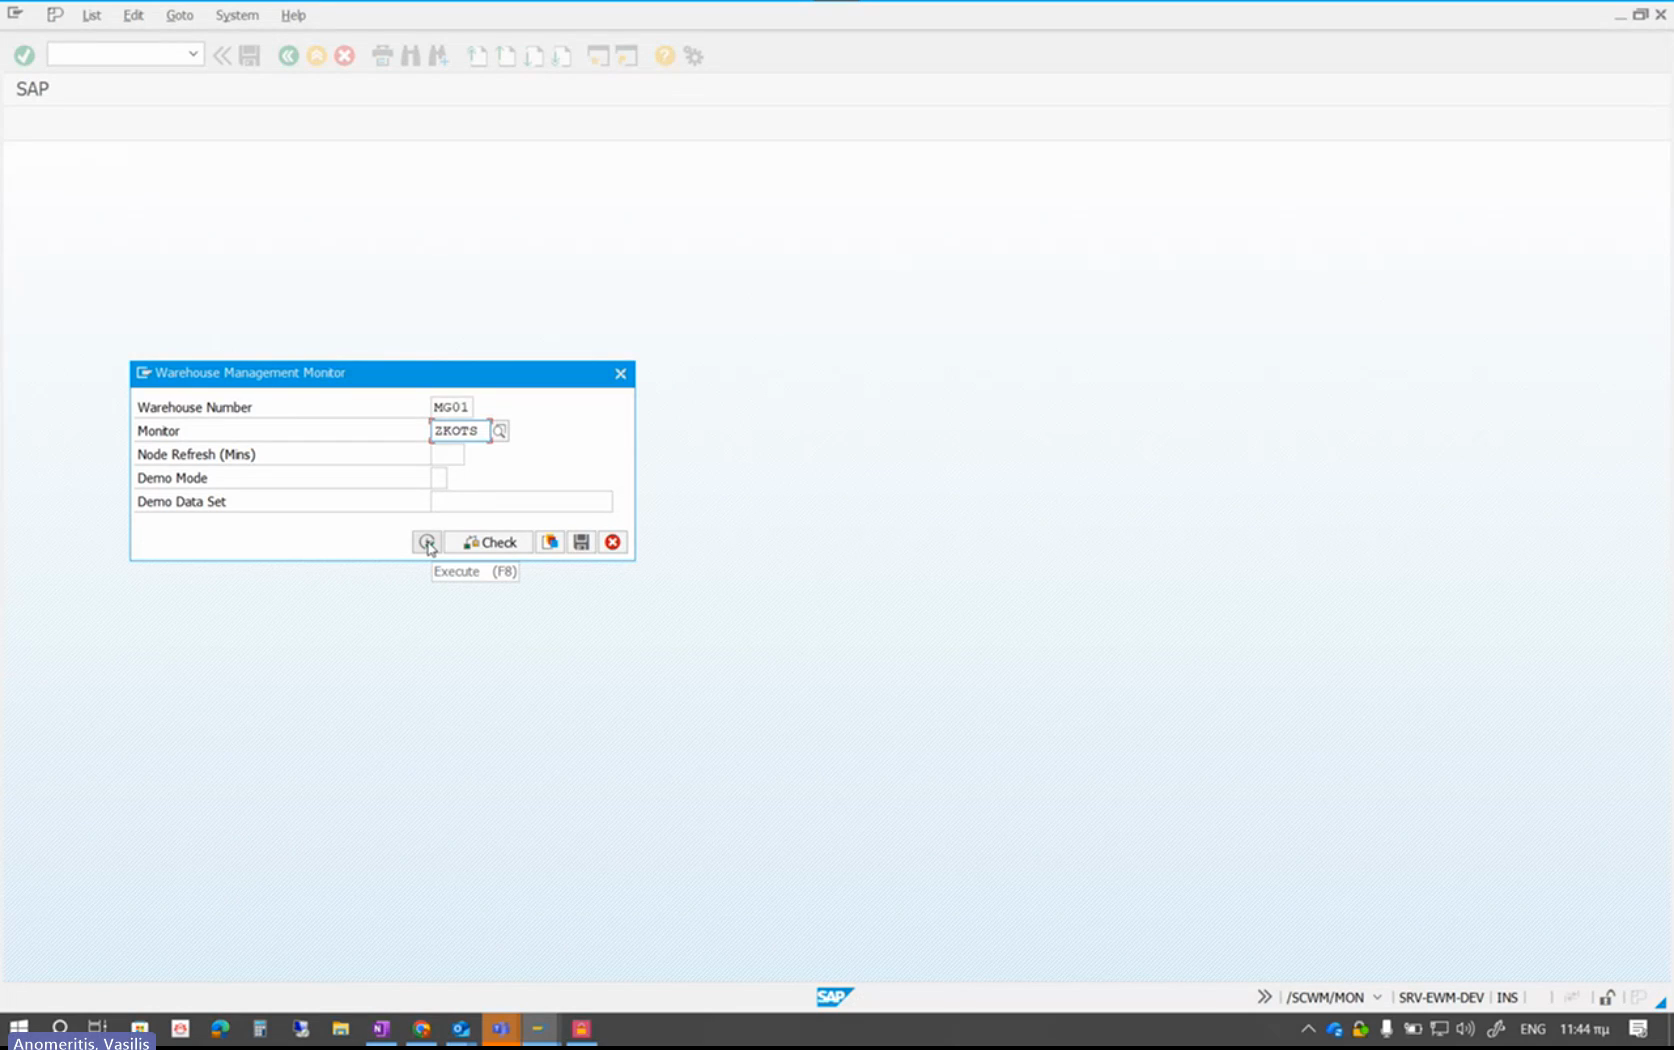The height and width of the screenshot is (1050, 1674).
Task: Open the System menu
Action: 237,15
